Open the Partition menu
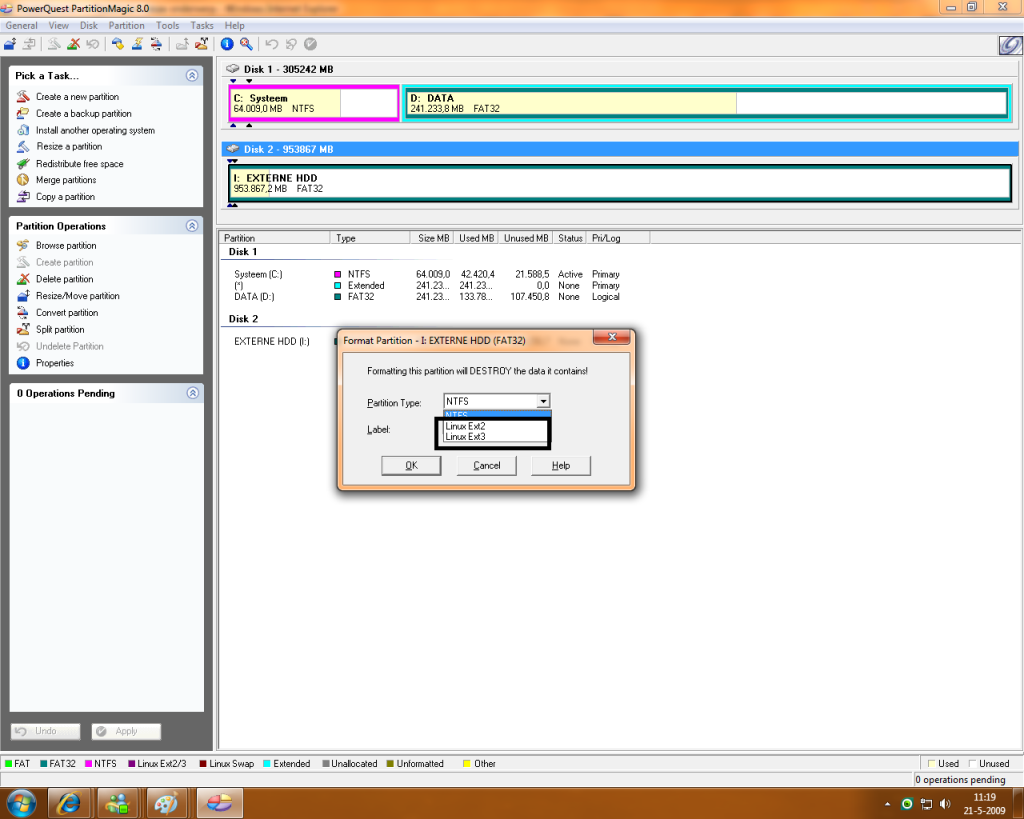 click(x=127, y=25)
